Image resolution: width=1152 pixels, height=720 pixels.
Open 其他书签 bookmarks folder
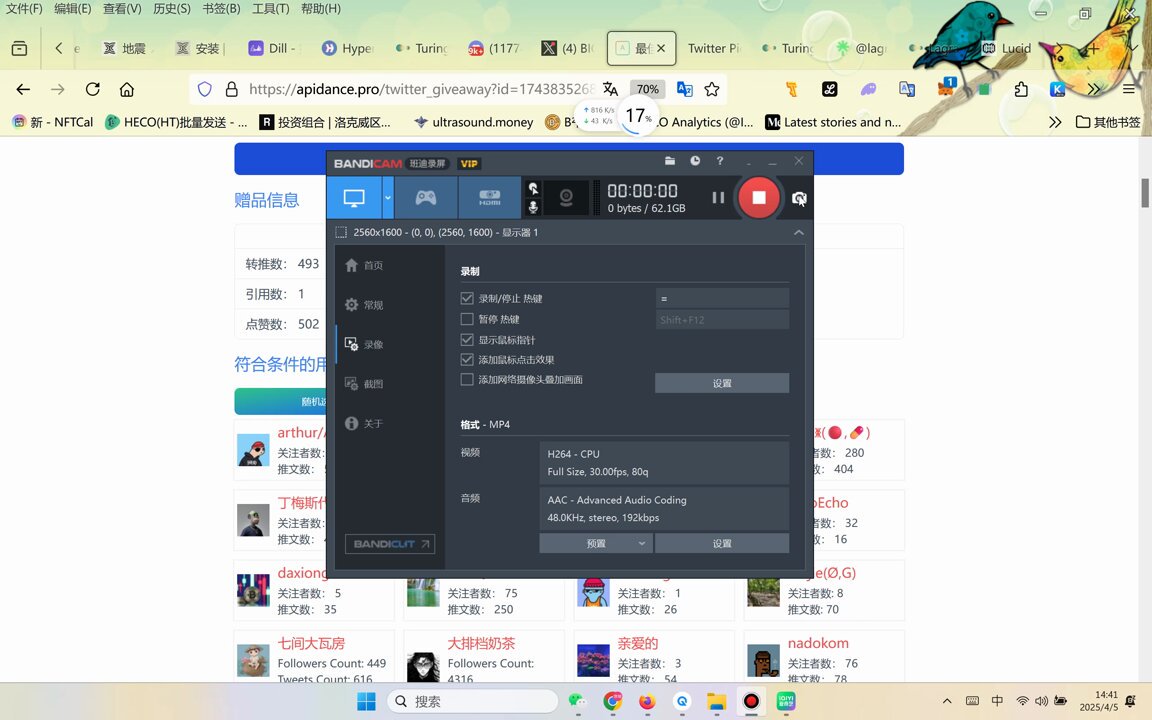[x=1108, y=122]
